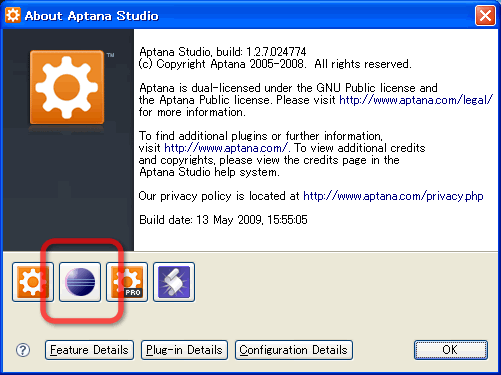Click the Aptana icon in title bar

pyautogui.click(x=13, y=15)
